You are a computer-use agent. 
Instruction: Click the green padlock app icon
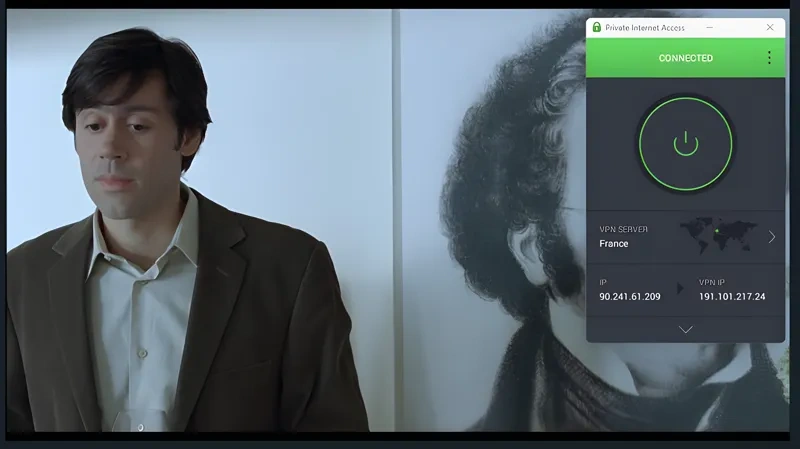pos(597,27)
